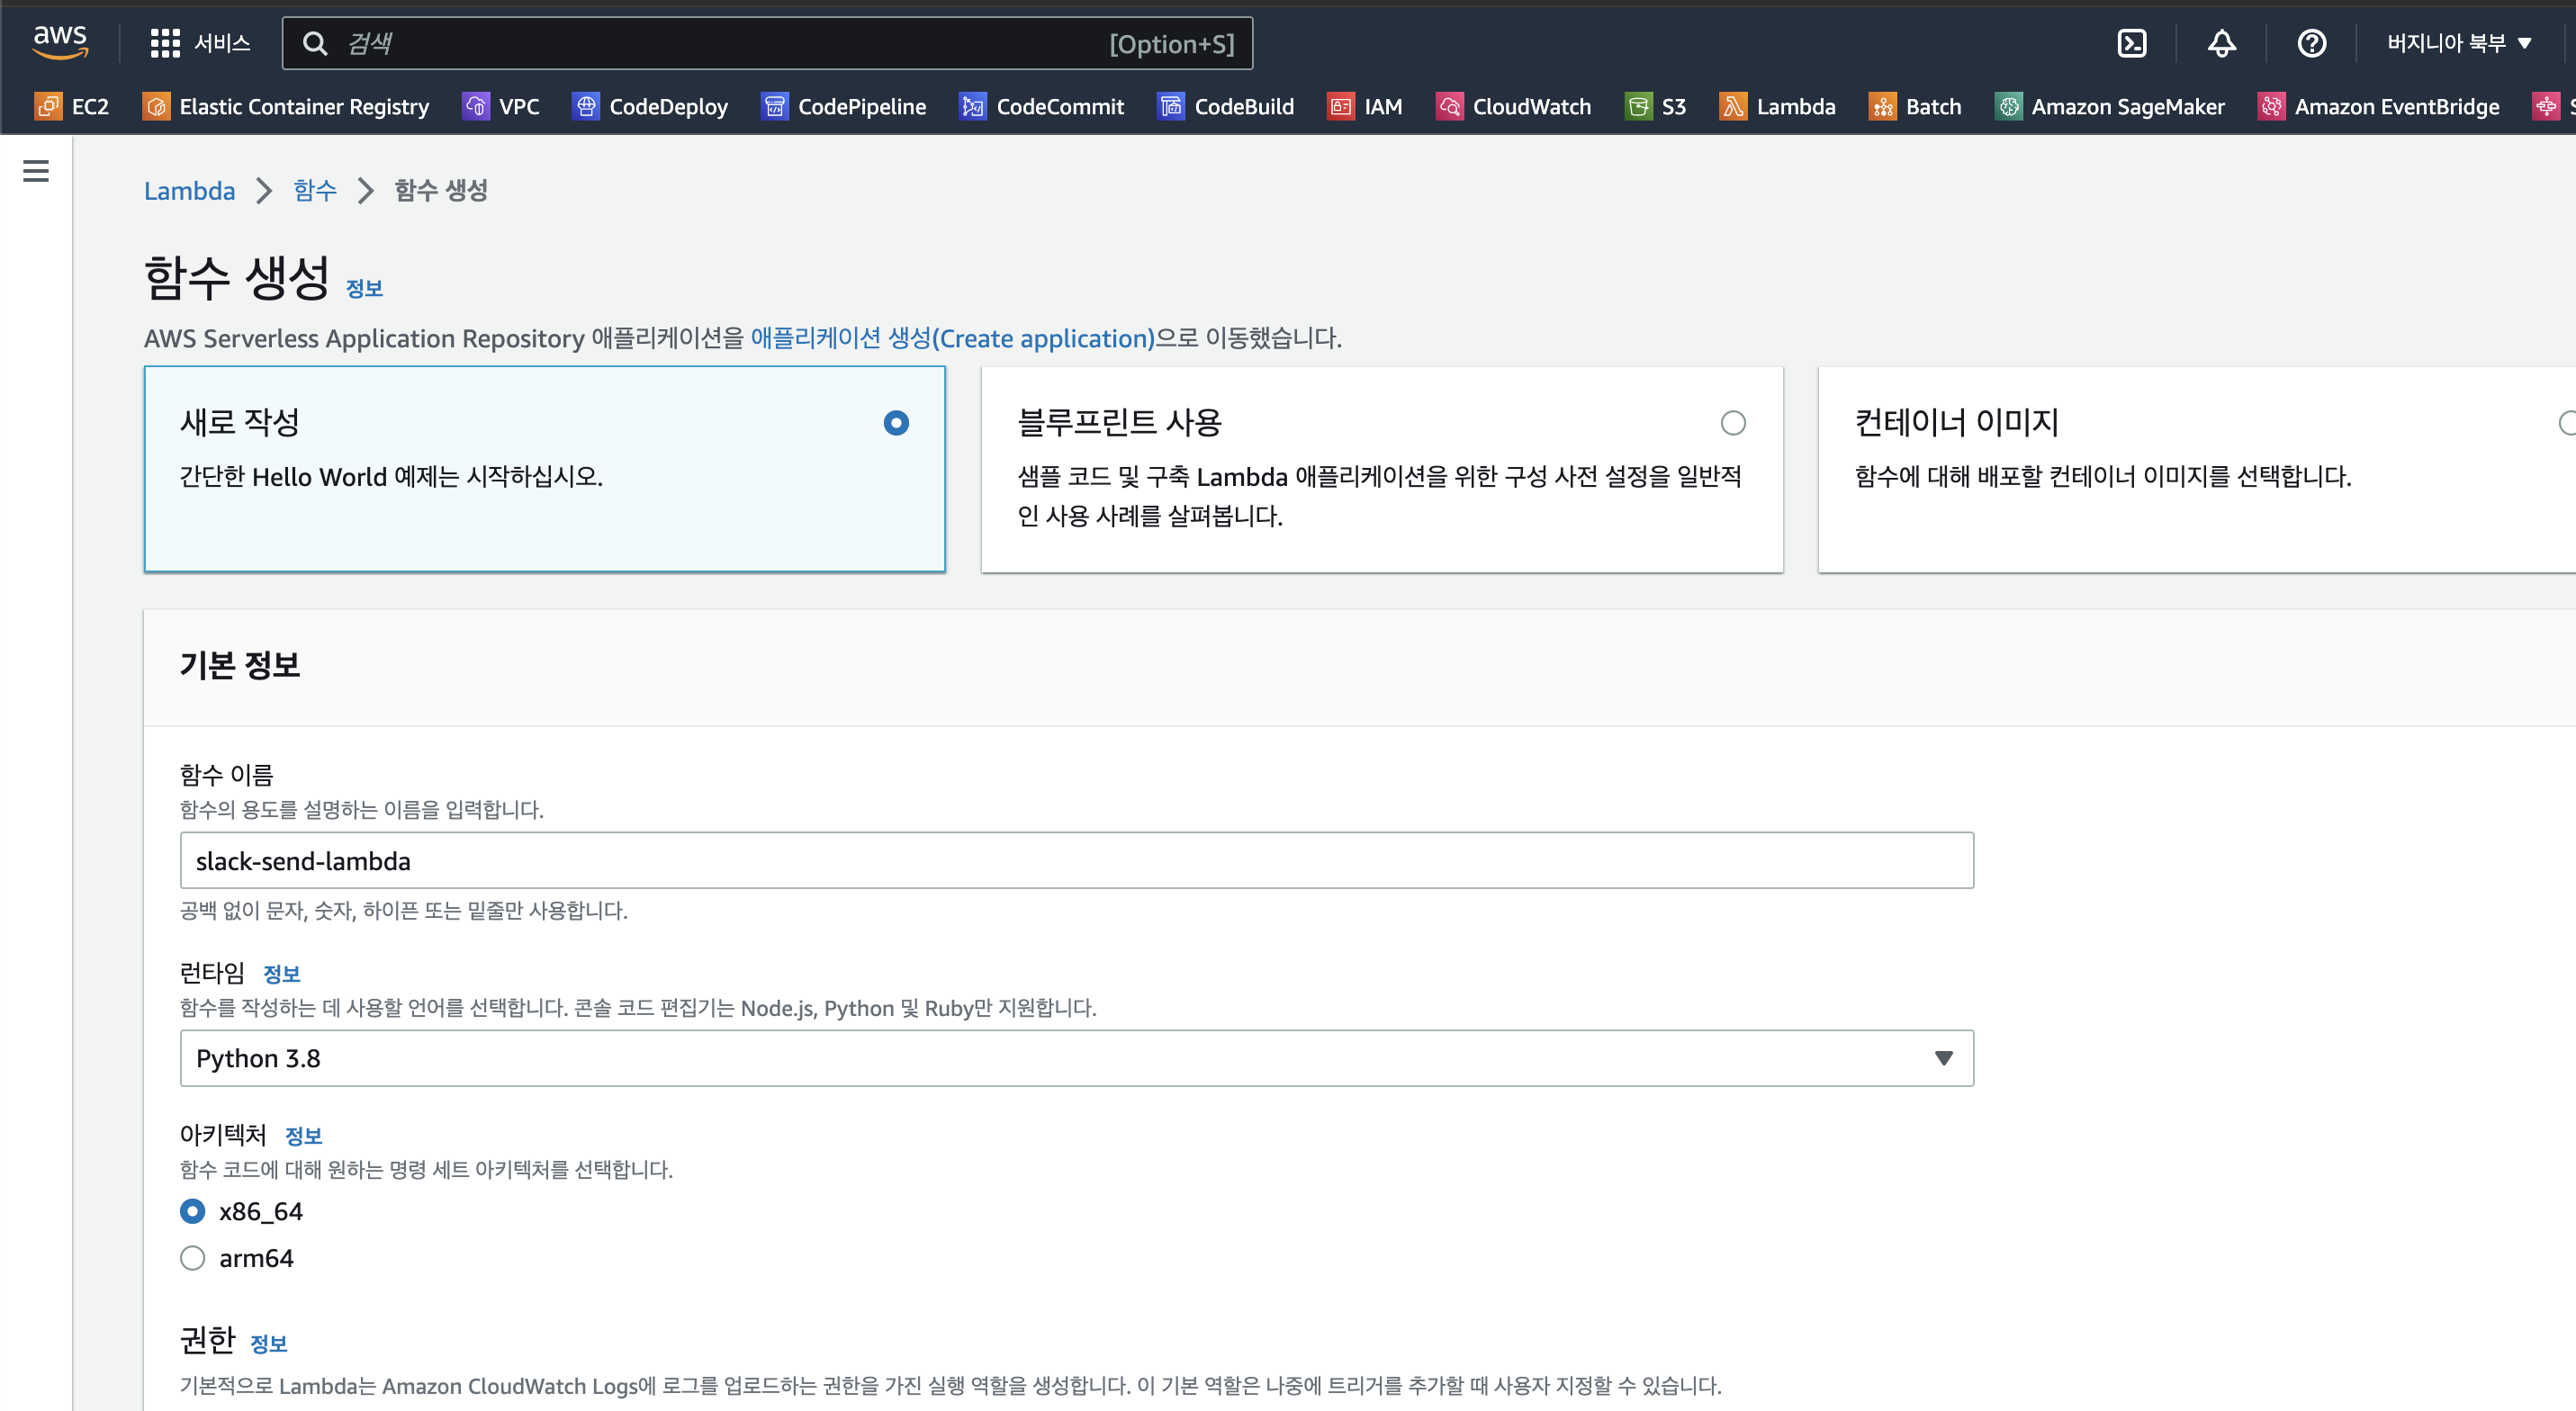The image size is (2576, 1411).
Task: Expand the Python 3.8 runtime dropdown
Action: point(1076,1058)
